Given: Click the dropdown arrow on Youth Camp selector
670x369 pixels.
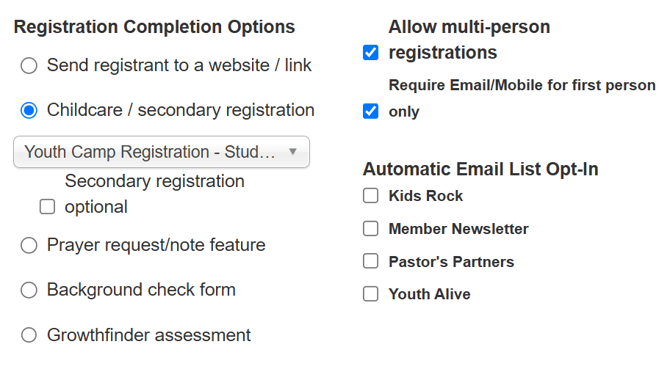Looking at the screenshot, I should point(293,152).
